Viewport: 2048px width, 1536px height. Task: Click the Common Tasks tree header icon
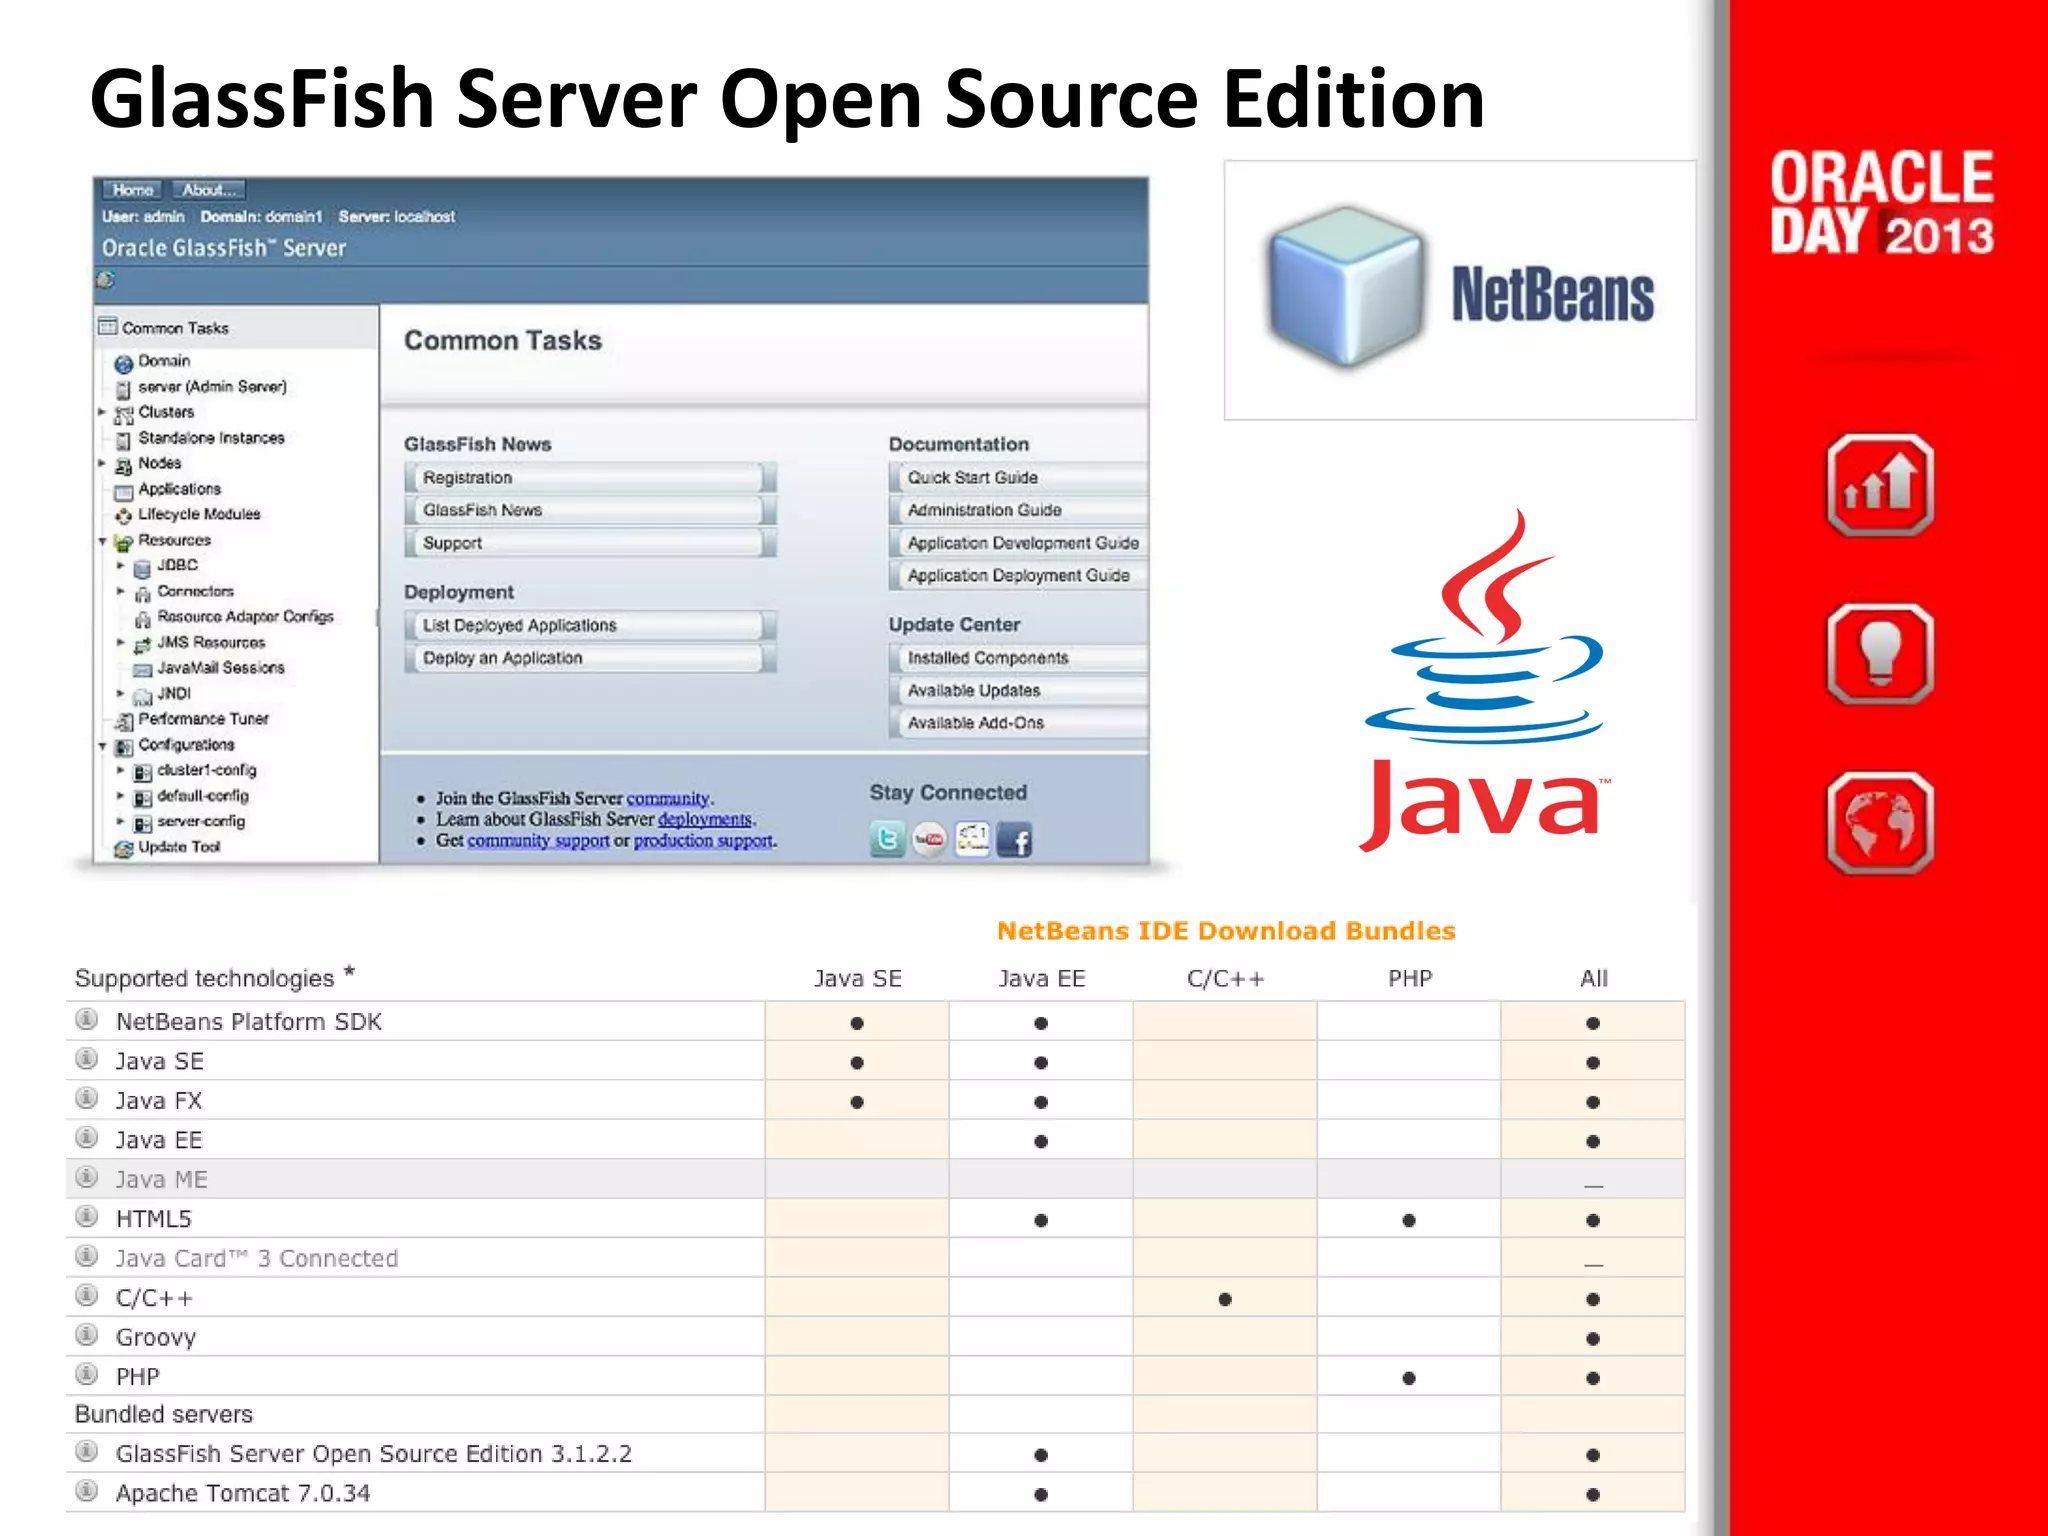(108, 326)
